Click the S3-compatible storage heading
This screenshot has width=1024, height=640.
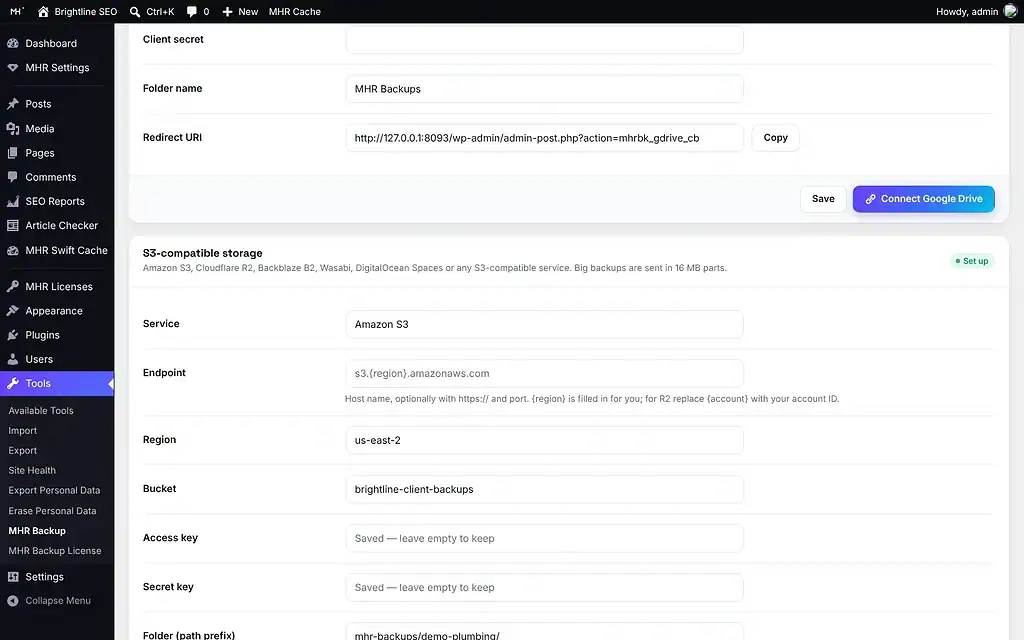coord(202,253)
